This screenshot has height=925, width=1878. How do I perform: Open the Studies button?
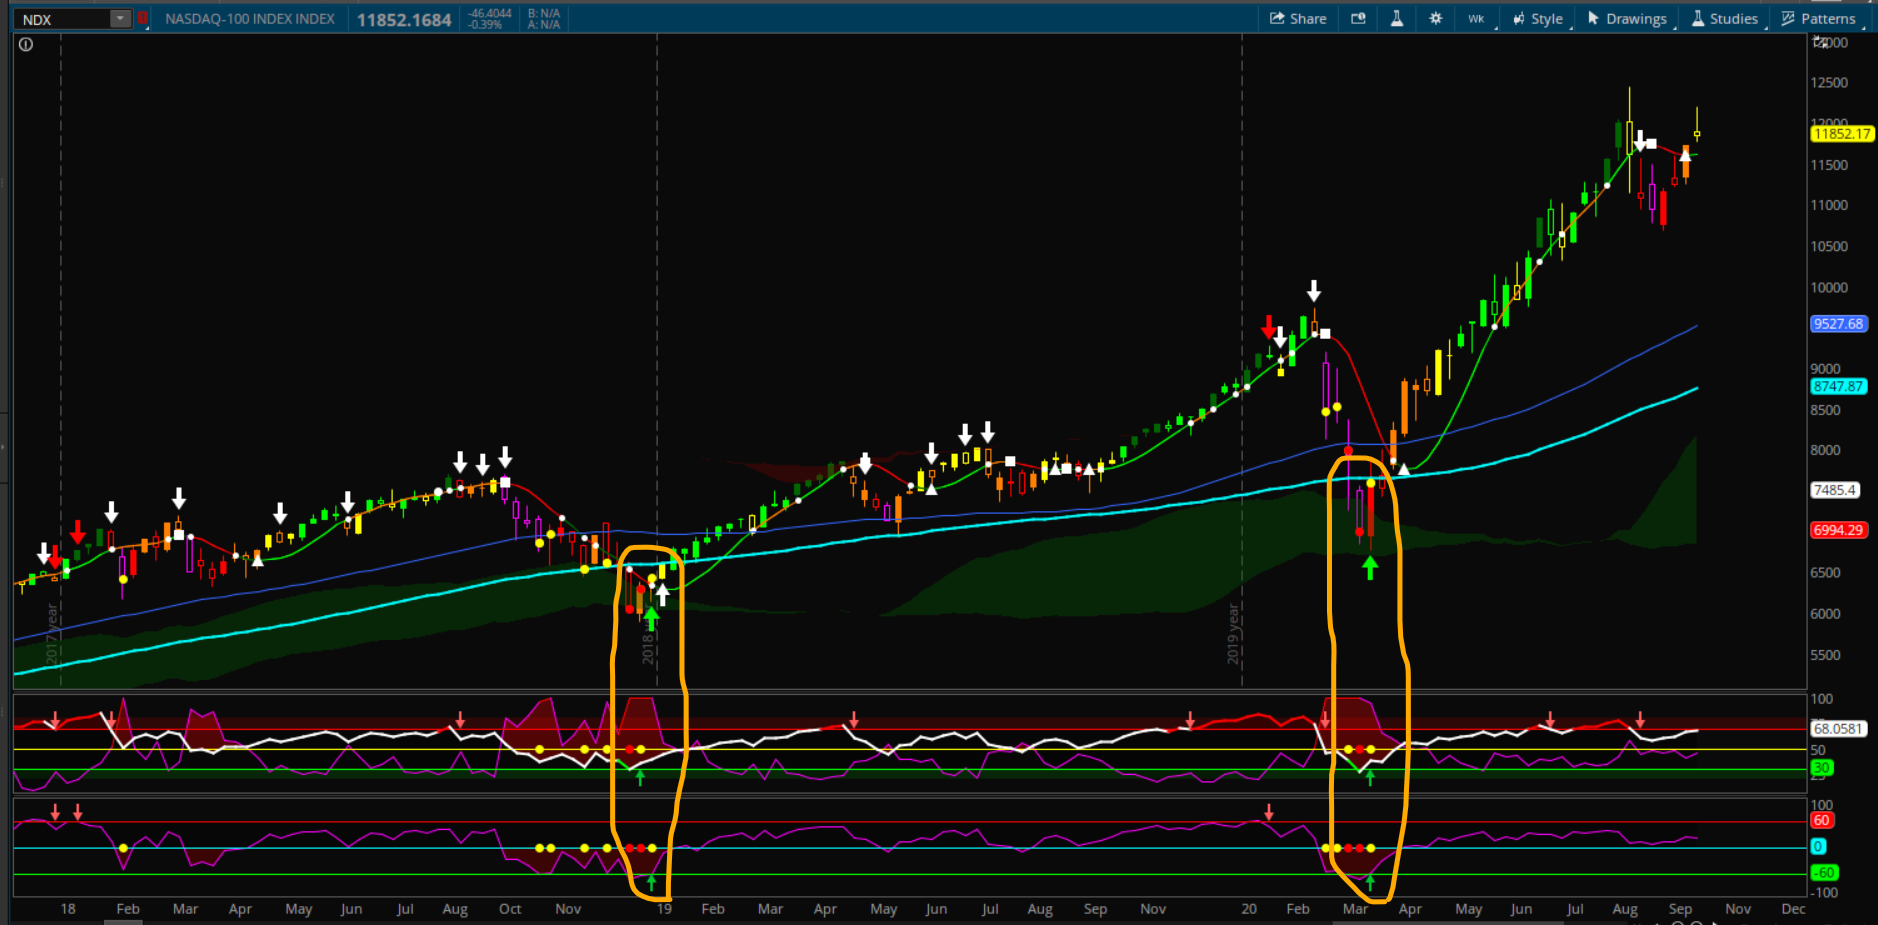1725,18
